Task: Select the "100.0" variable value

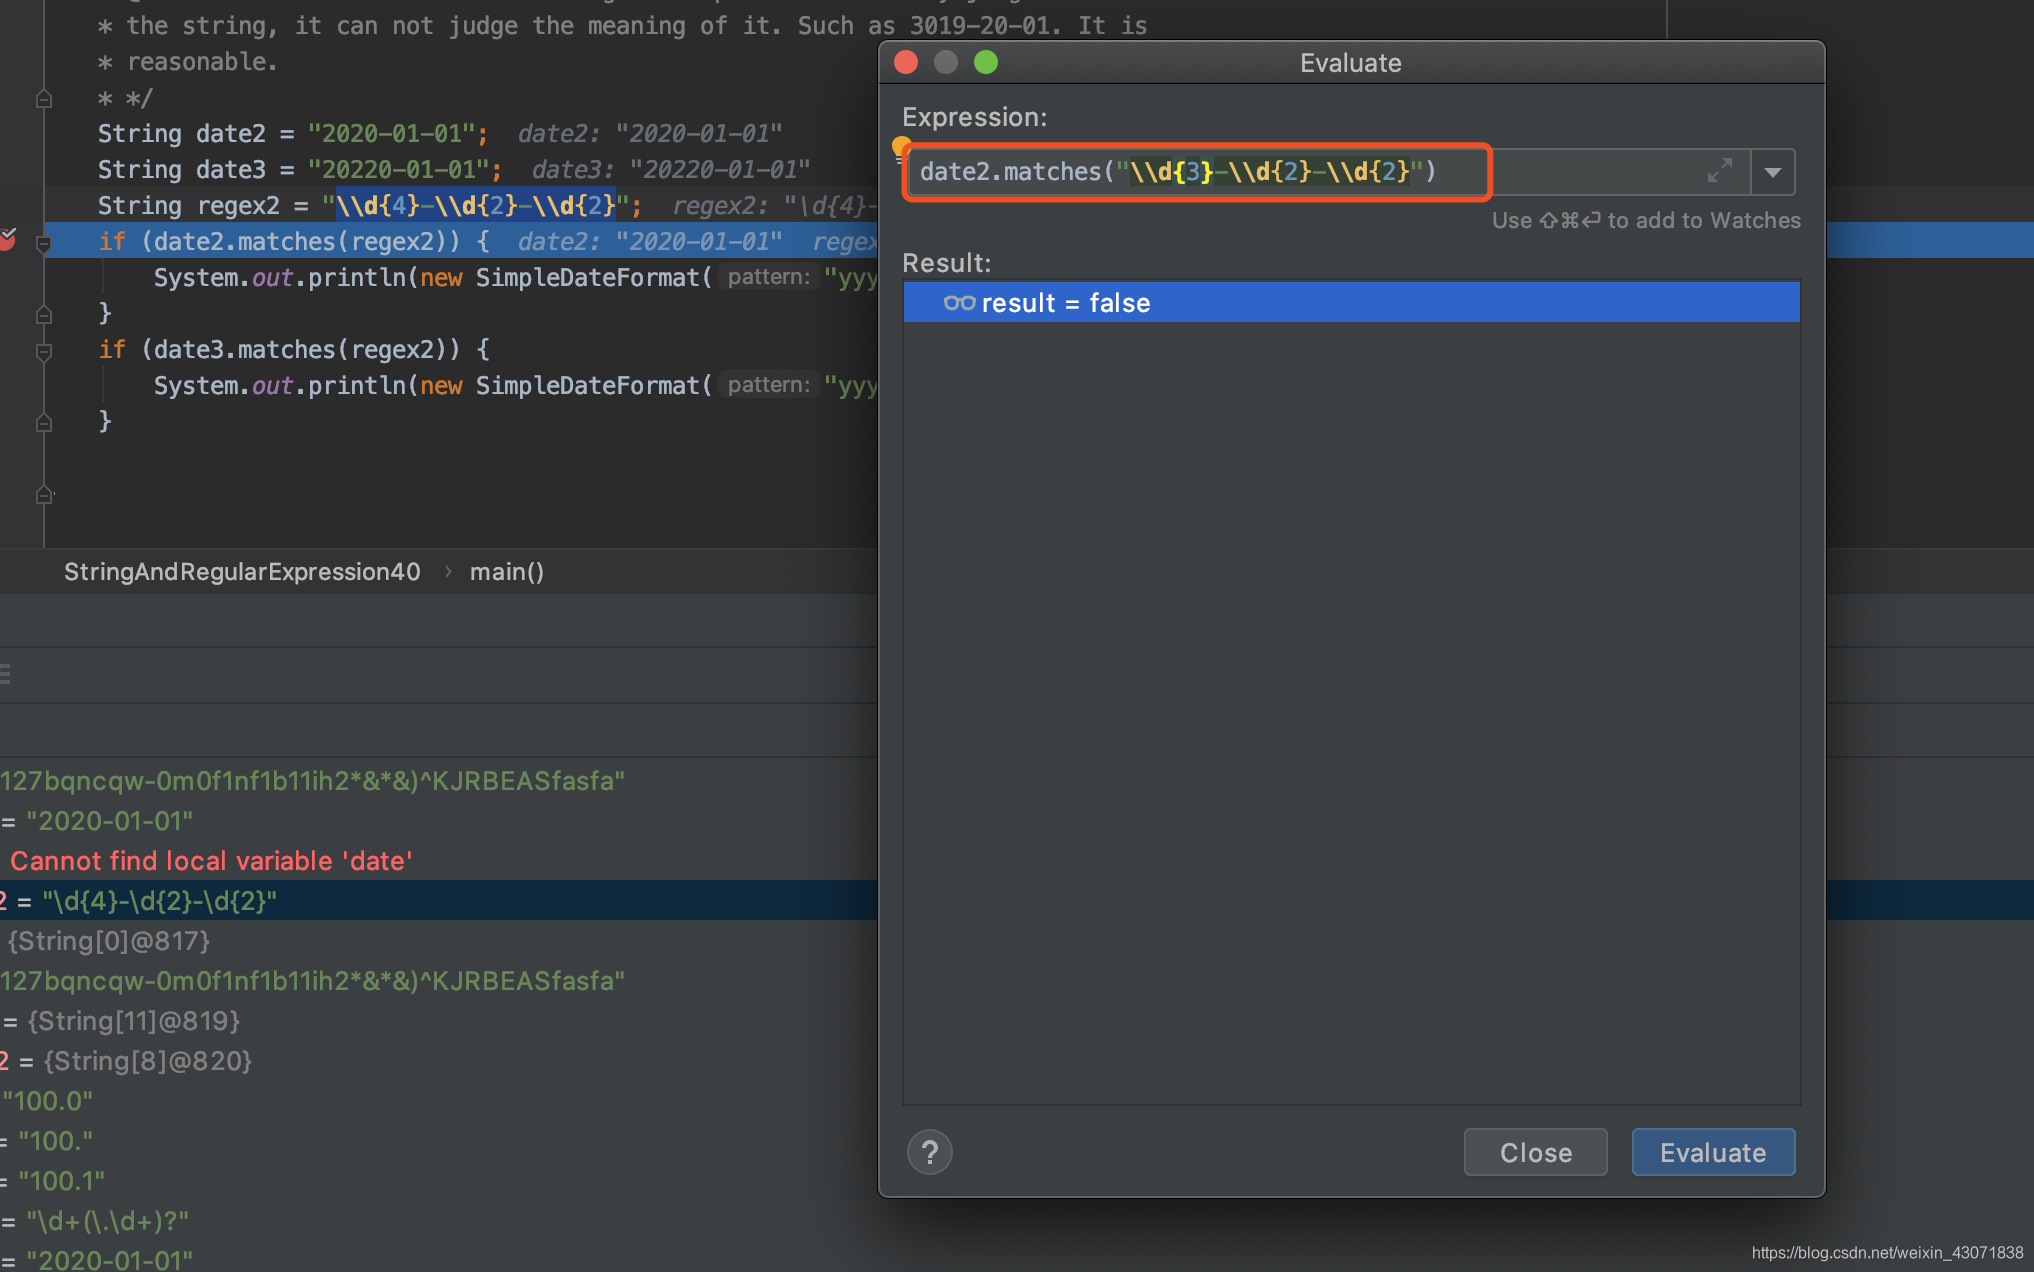Action: click(48, 1100)
